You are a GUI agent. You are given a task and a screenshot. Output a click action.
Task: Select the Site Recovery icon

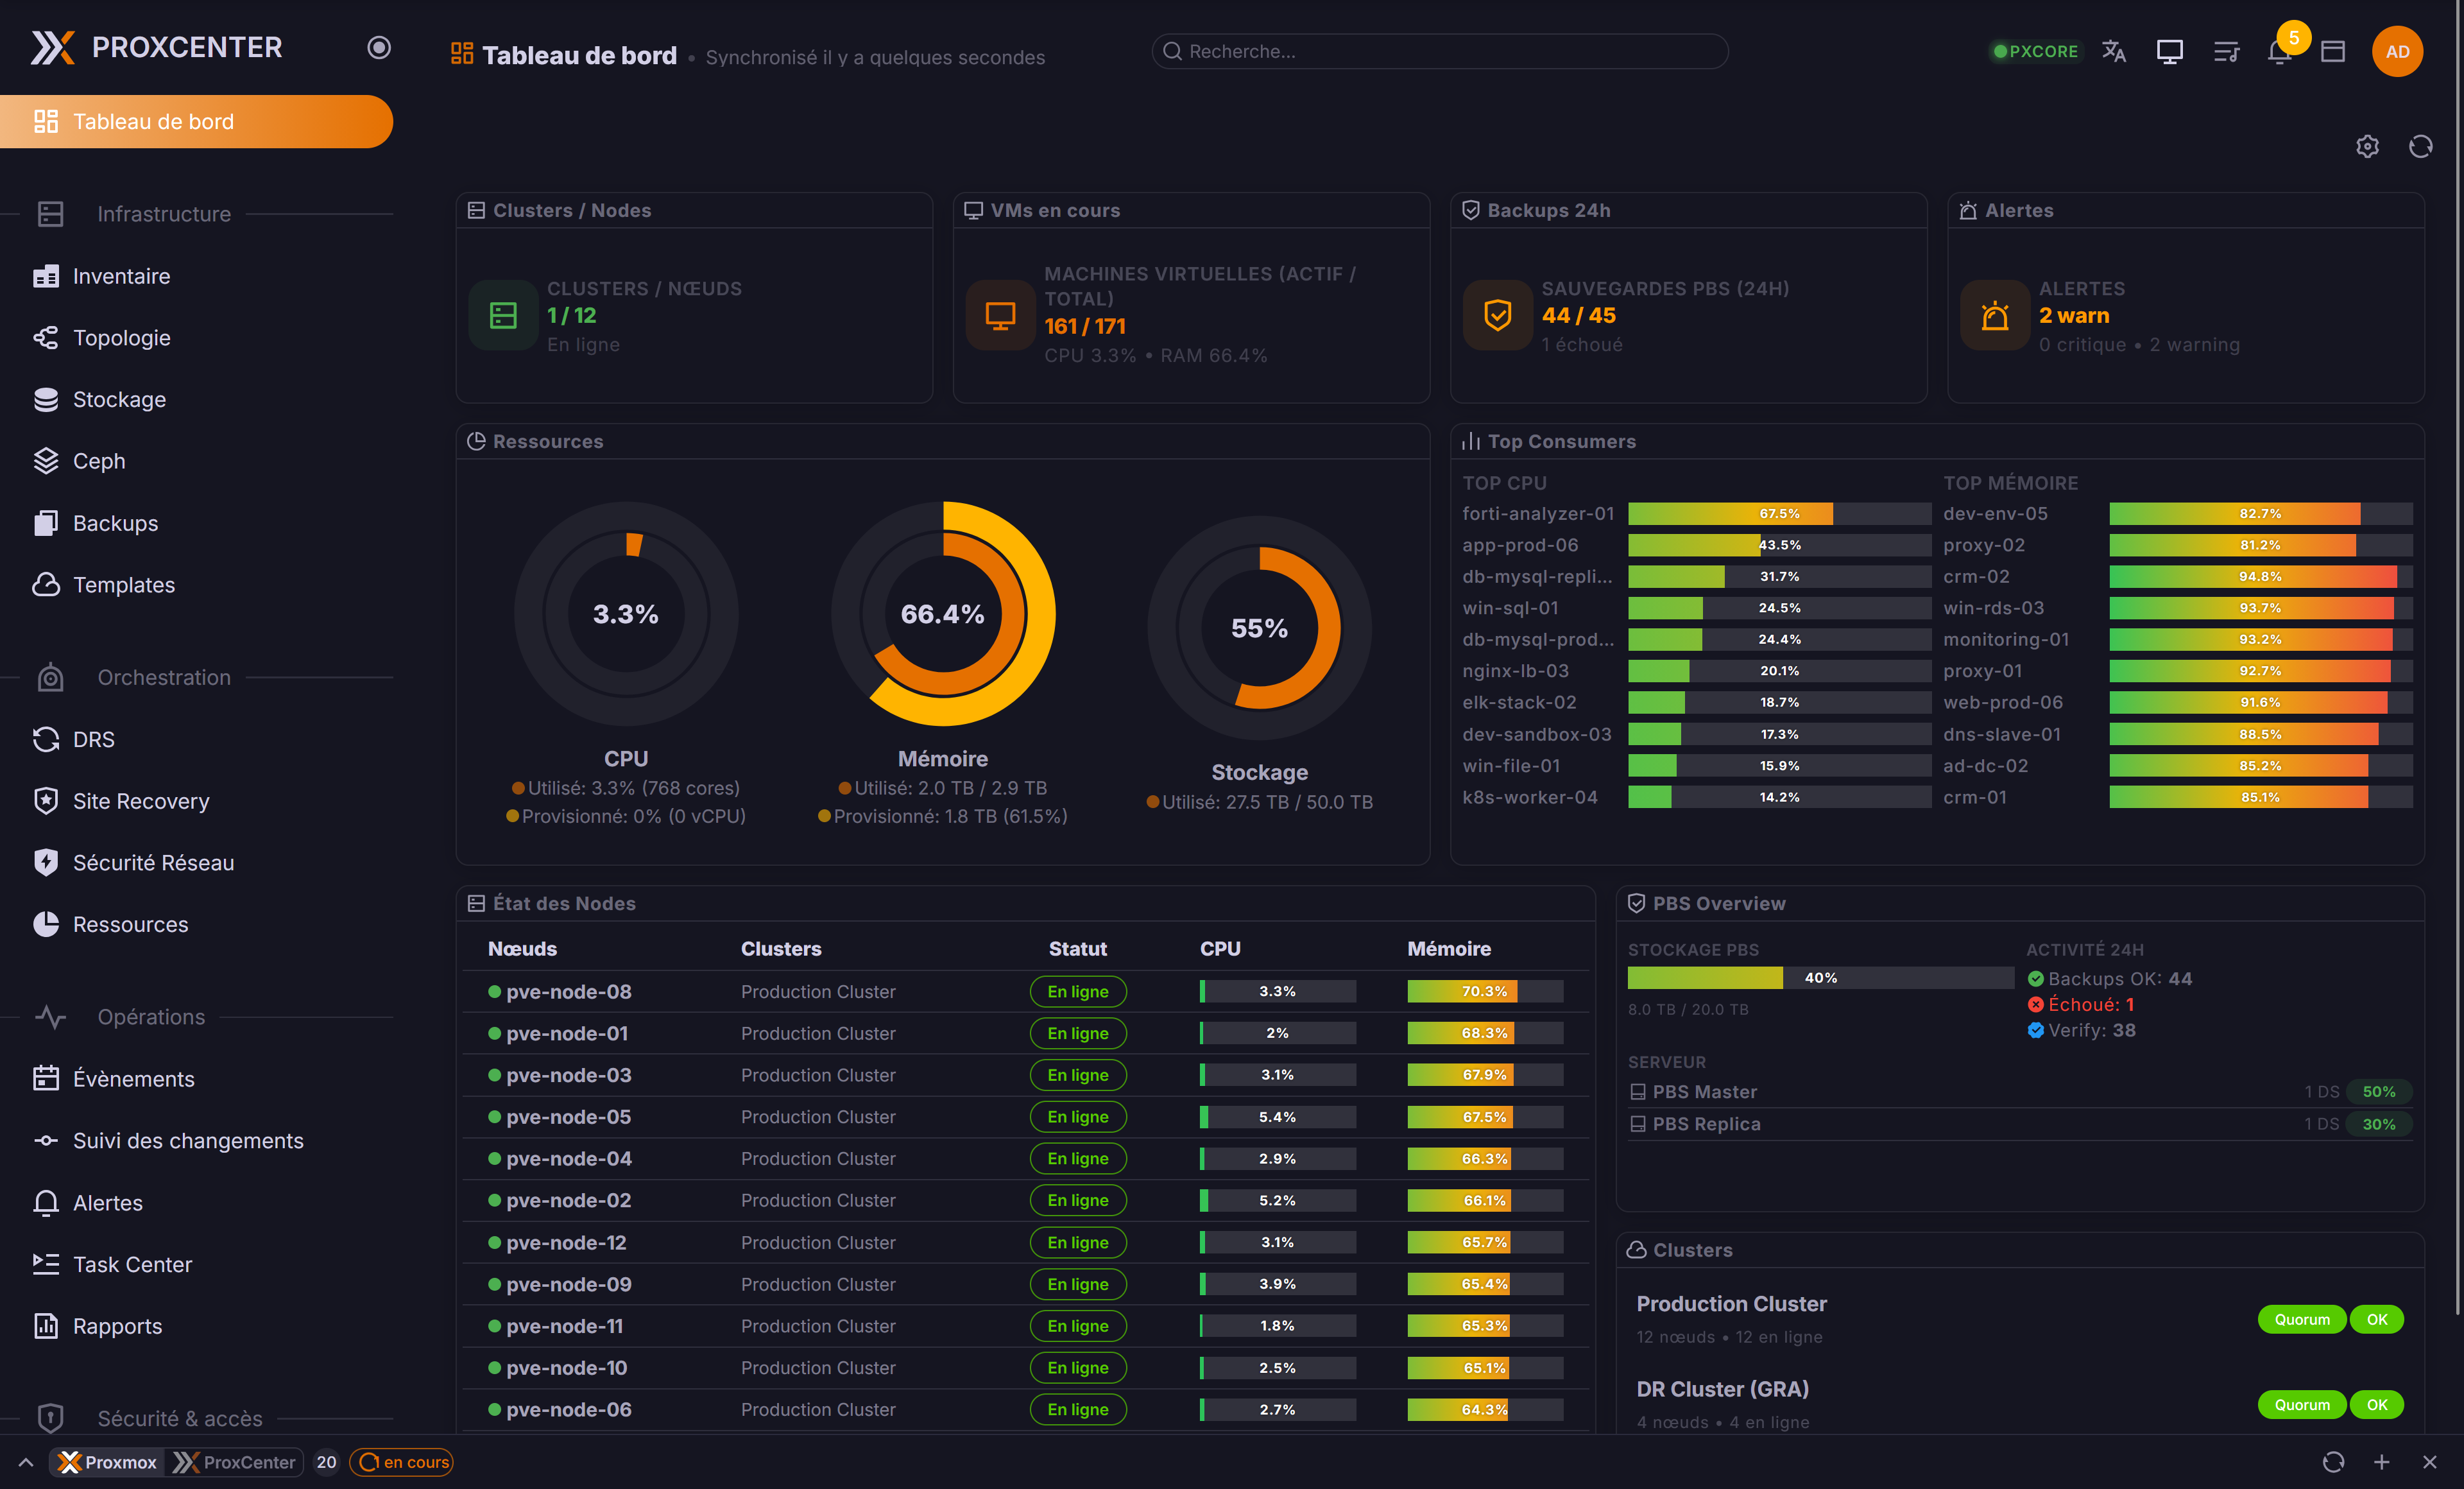pyautogui.click(x=46, y=801)
